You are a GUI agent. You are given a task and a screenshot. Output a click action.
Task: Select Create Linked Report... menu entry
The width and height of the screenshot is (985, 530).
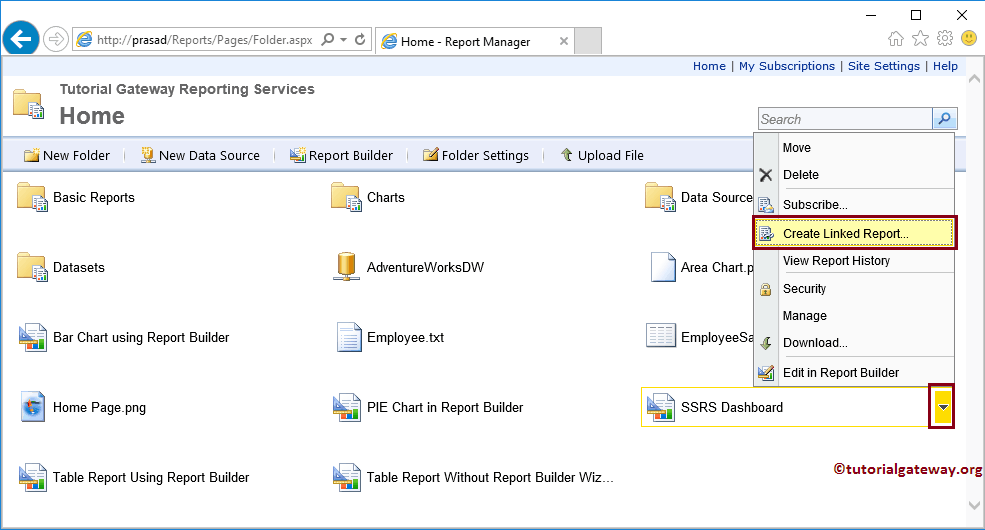point(854,234)
